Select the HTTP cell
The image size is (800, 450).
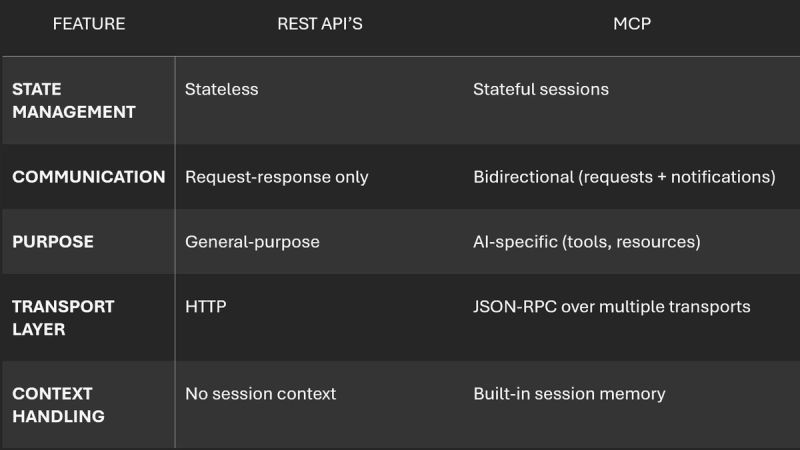click(205, 306)
